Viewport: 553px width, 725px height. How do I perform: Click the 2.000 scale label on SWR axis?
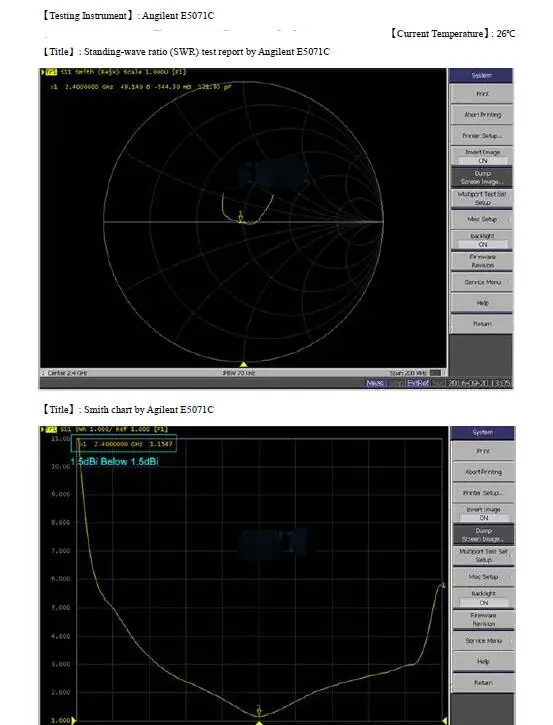point(61,692)
